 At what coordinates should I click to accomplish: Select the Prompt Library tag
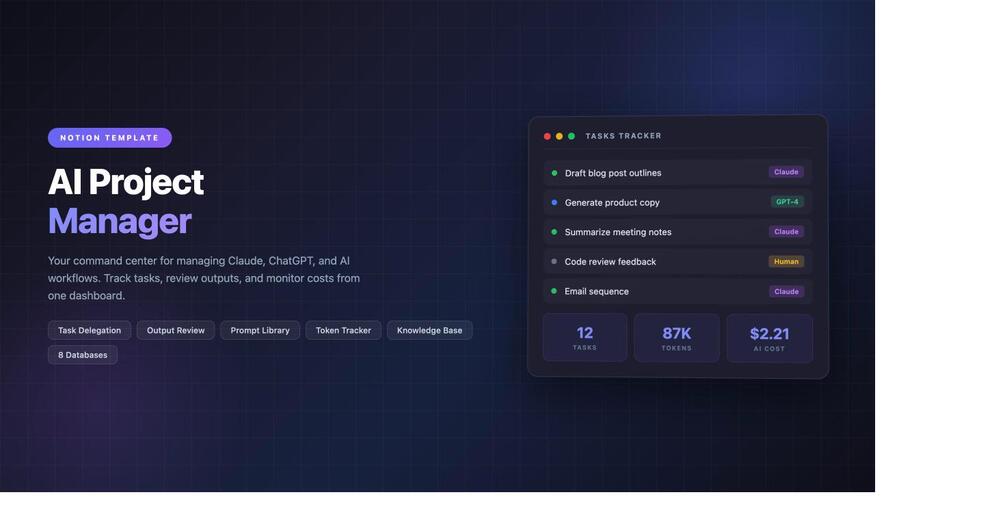coord(260,331)
